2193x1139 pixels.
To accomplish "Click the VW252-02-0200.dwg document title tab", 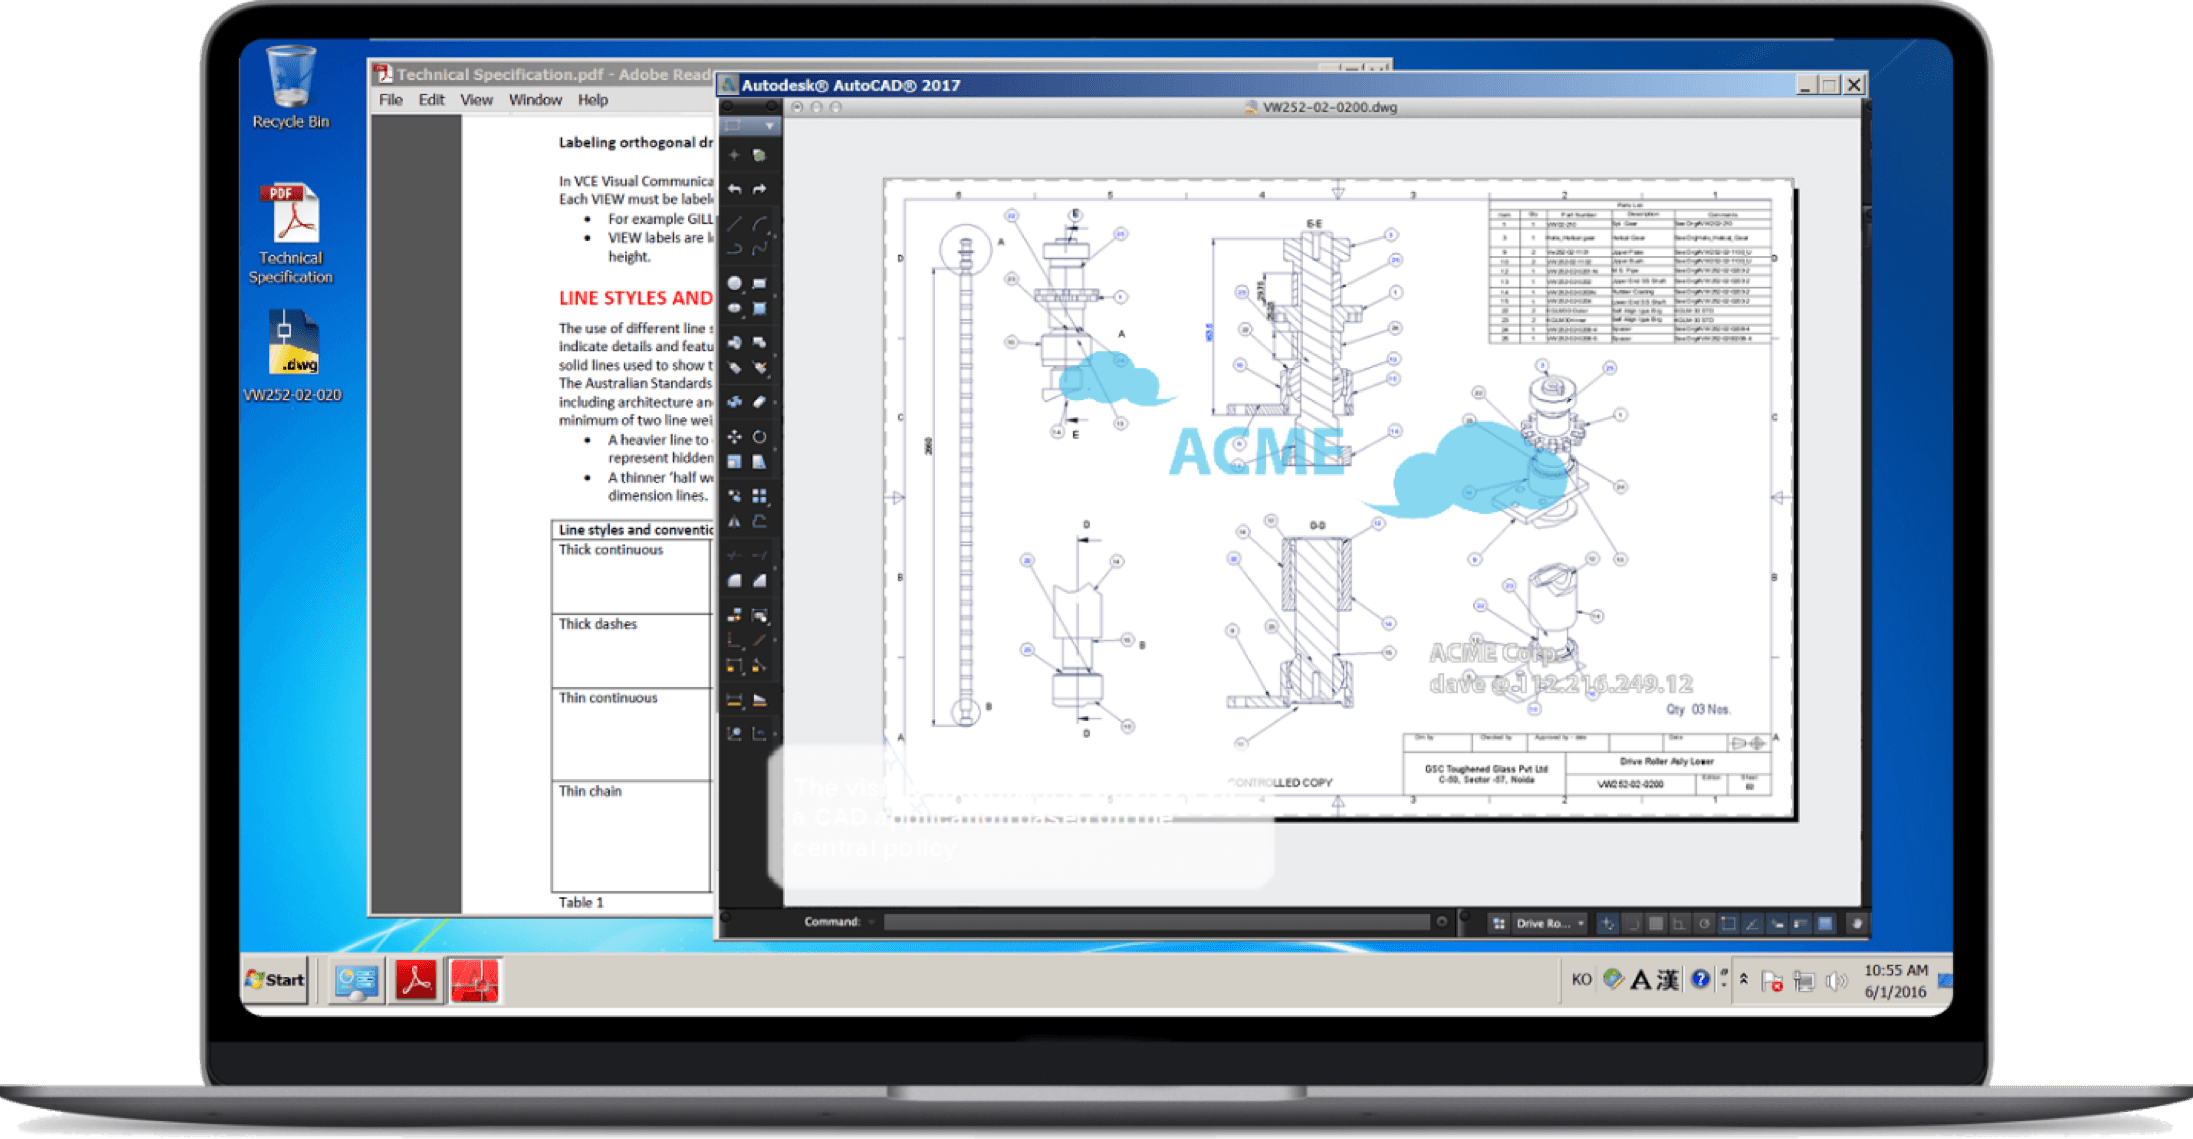I will click(x=1320, y=107).
